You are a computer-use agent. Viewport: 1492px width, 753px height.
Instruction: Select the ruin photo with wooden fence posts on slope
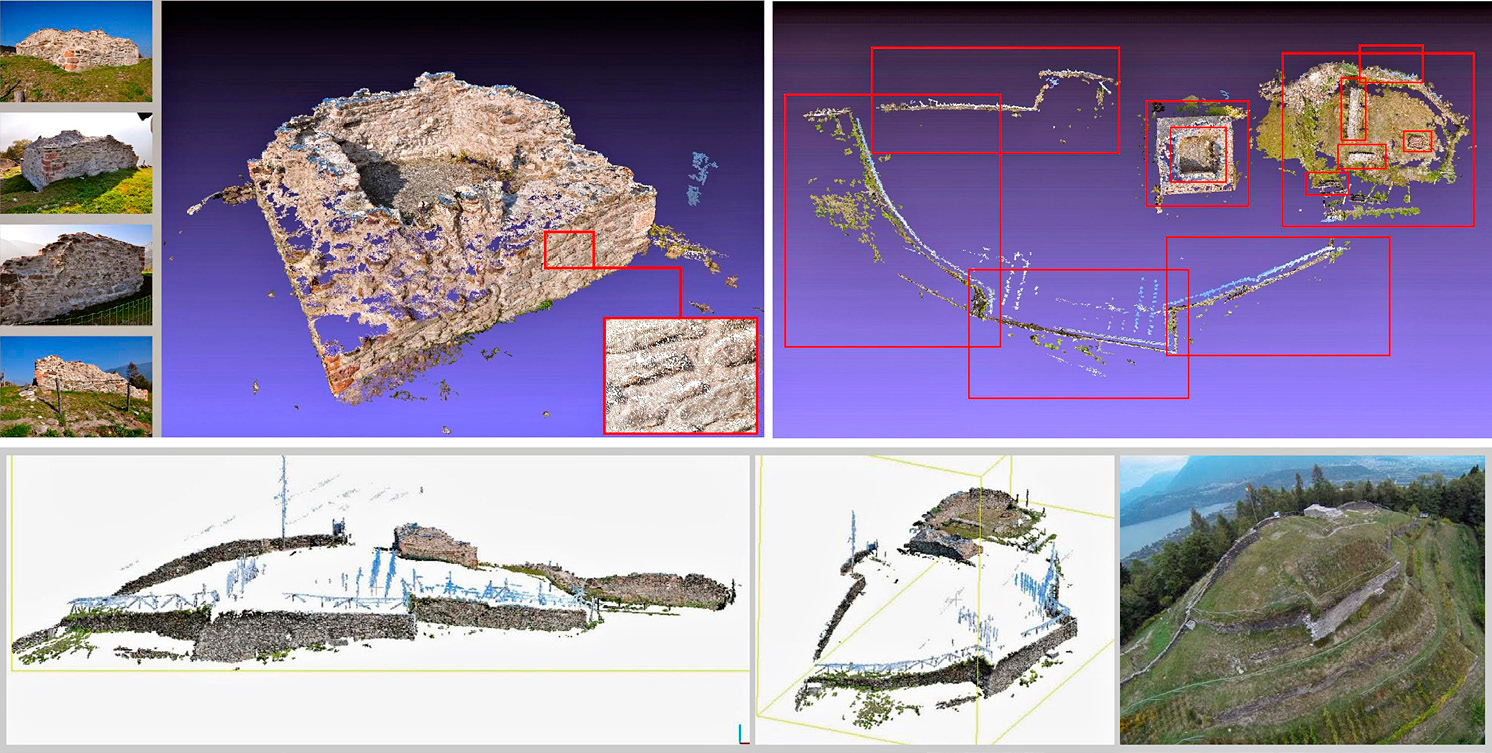click(x=76, y=386)
